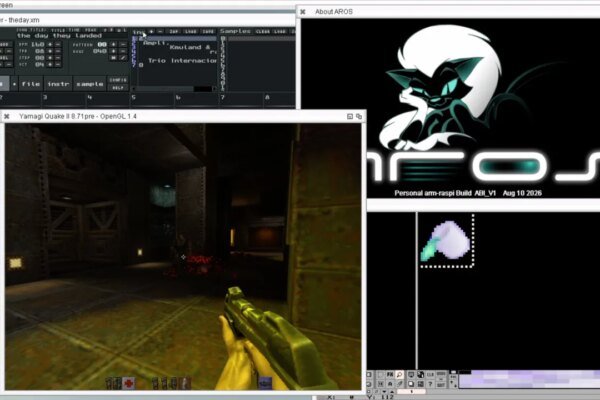Click Zap in the Ins header

174,31
